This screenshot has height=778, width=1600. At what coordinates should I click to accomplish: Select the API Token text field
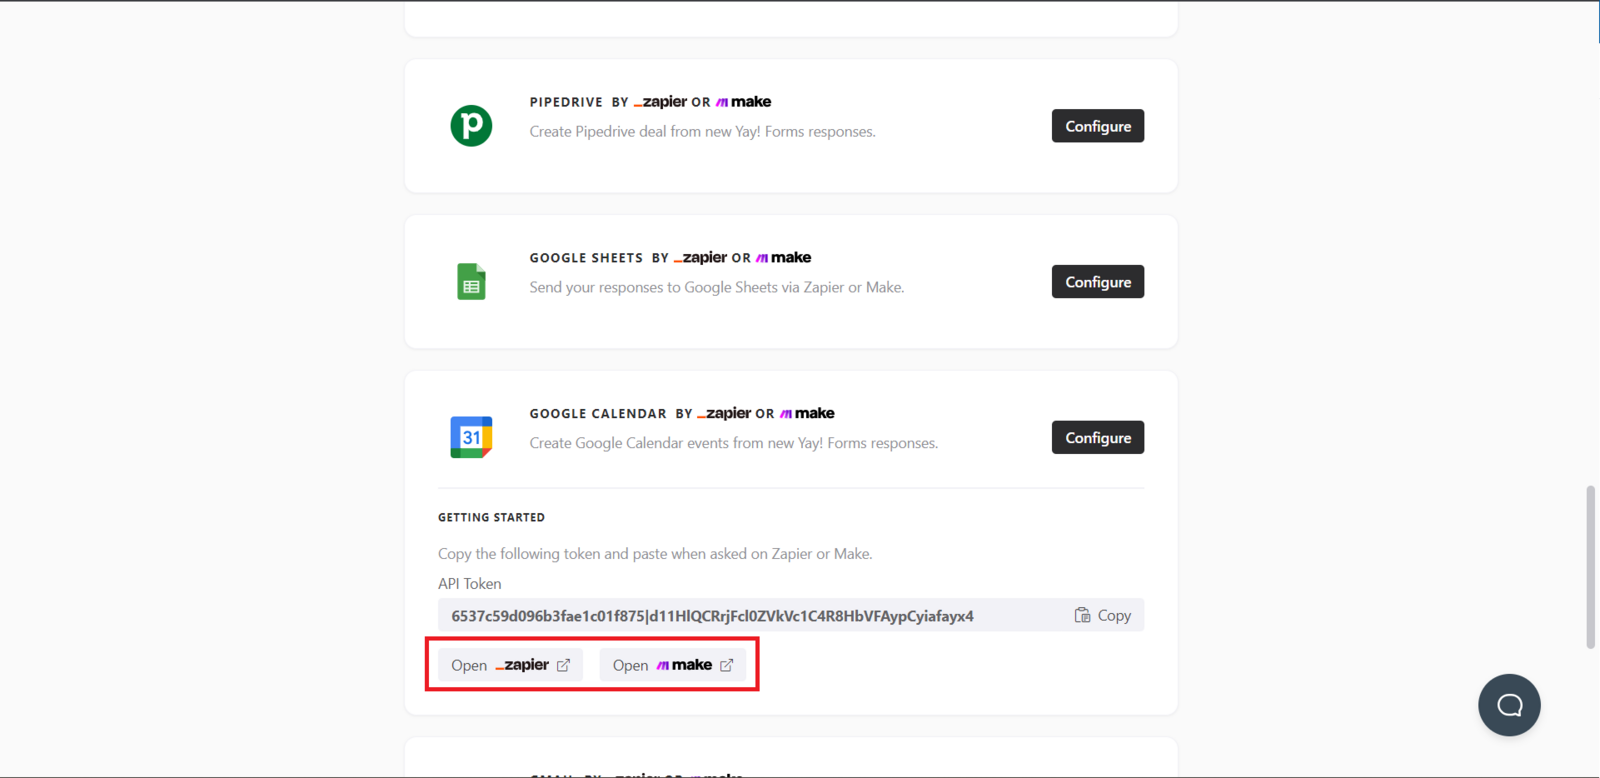point(740,616)
